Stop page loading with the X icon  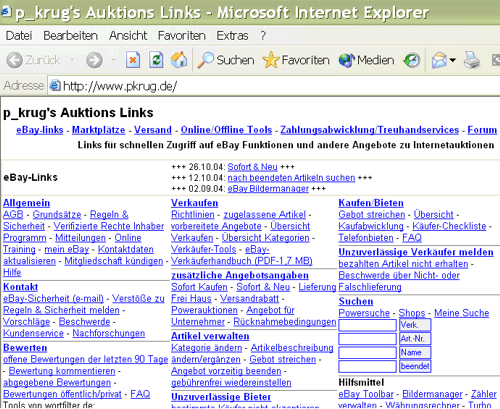(133, 60)
